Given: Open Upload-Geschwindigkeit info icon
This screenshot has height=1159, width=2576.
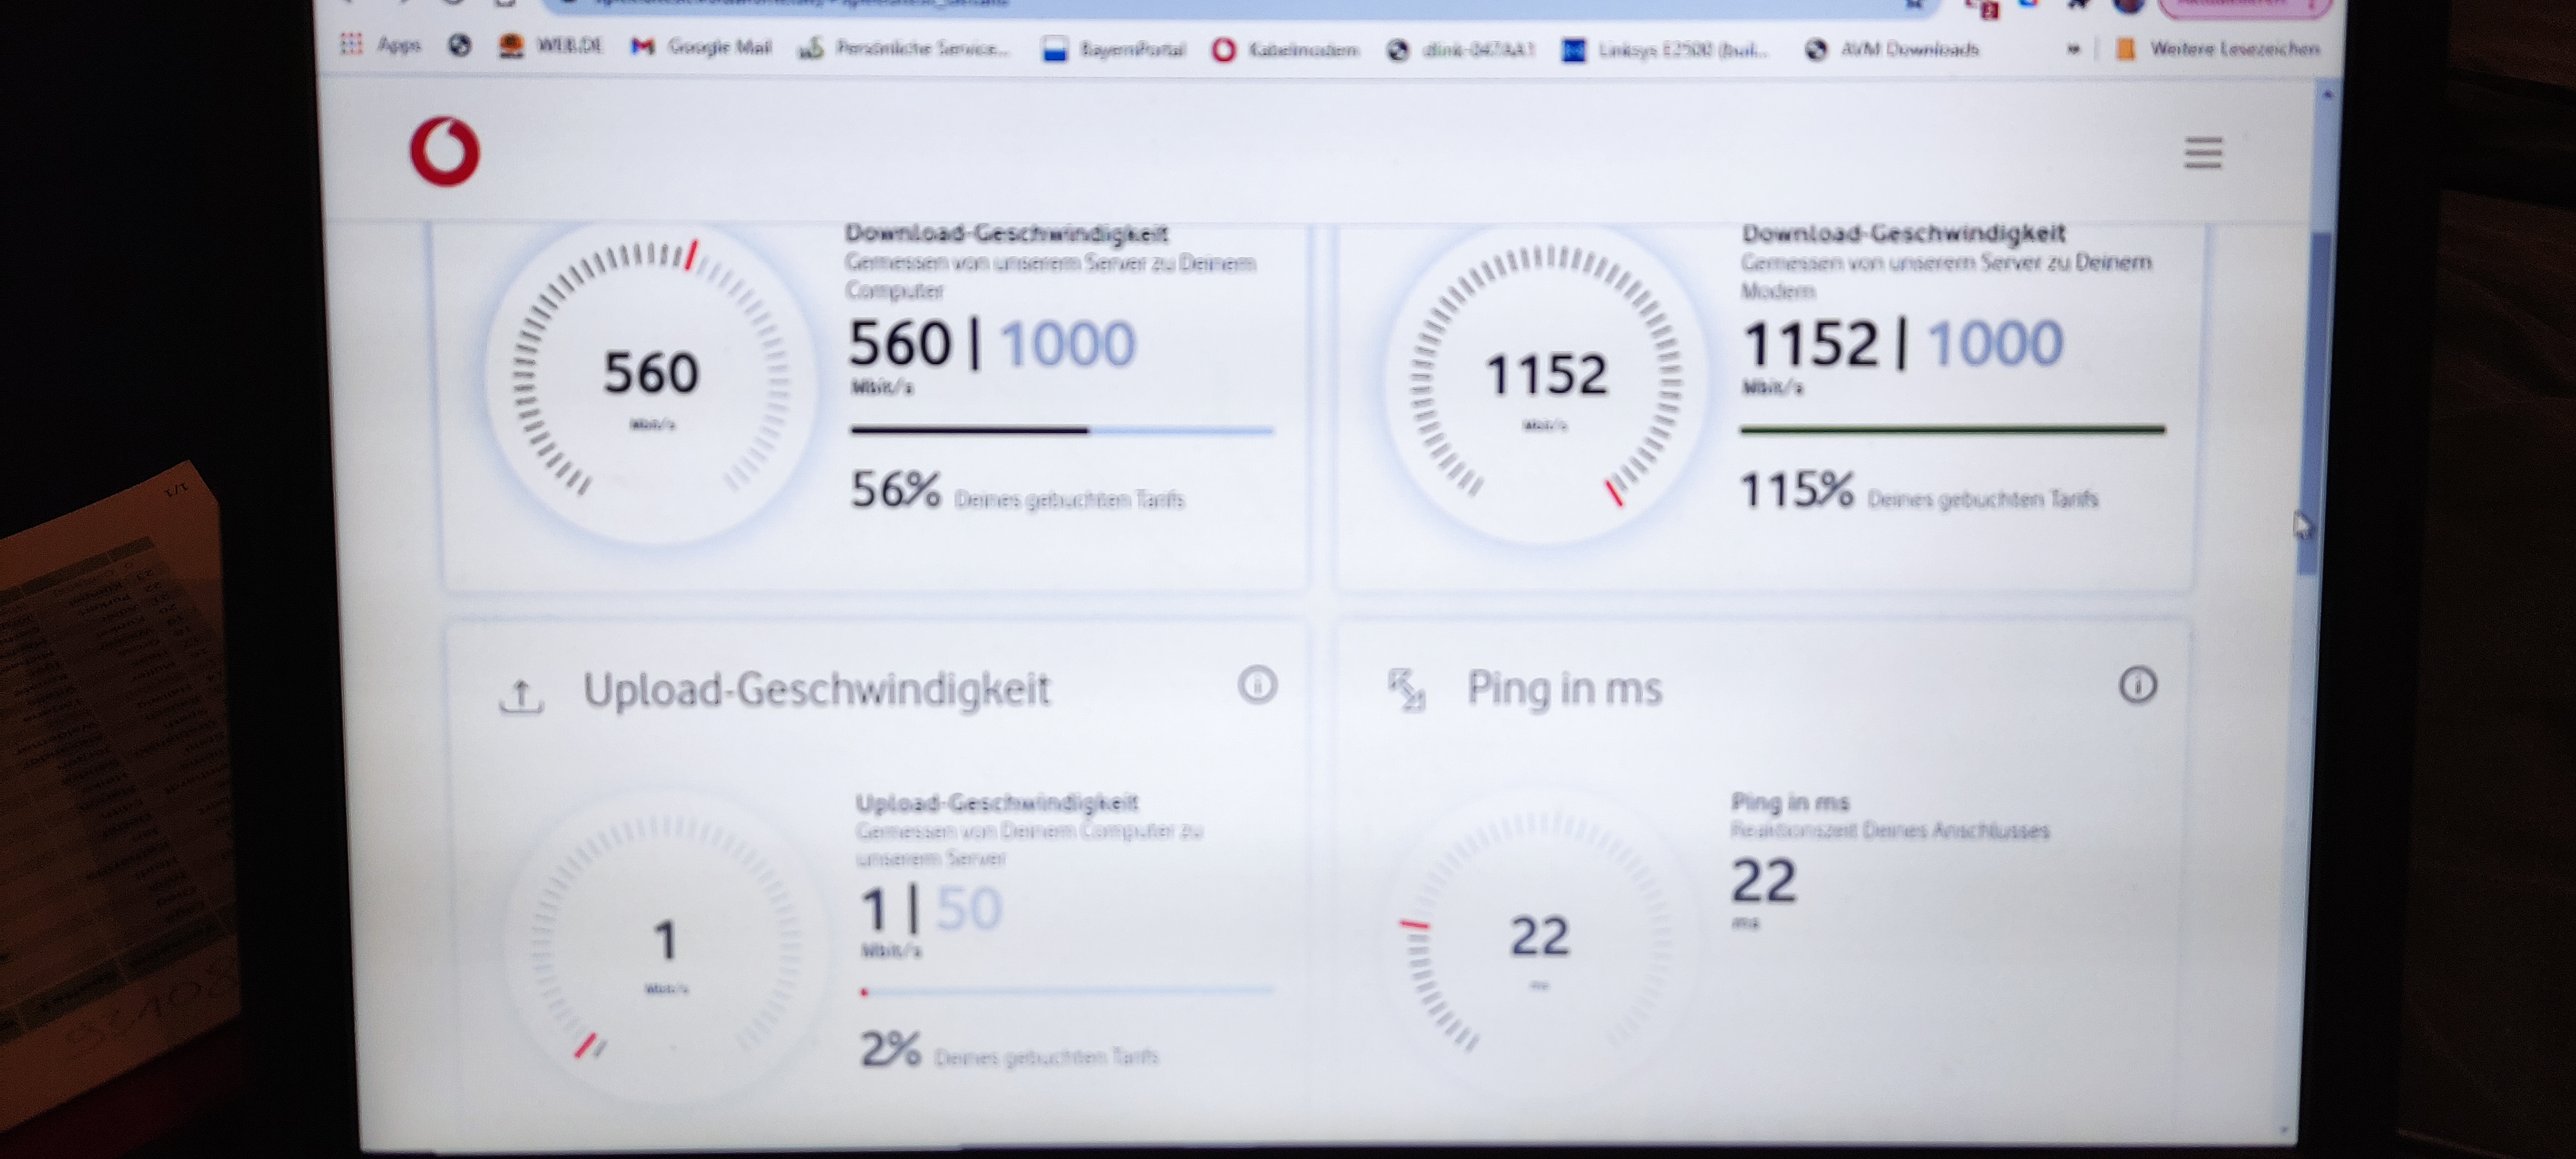Looking at the screenshot, I should 1257,686.
